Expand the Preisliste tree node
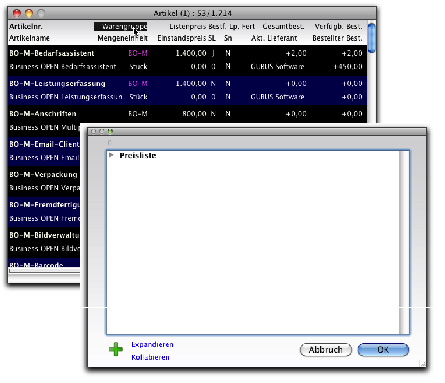Screen dimensions: 445x383 tap(111, 155)
